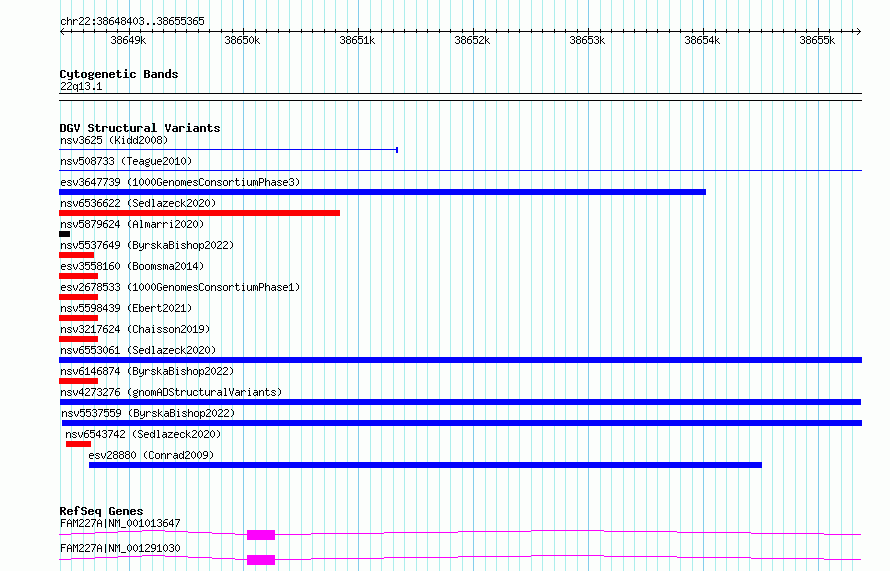
Task: Click the 38654k ruler tick label
Action: [702, 40]
